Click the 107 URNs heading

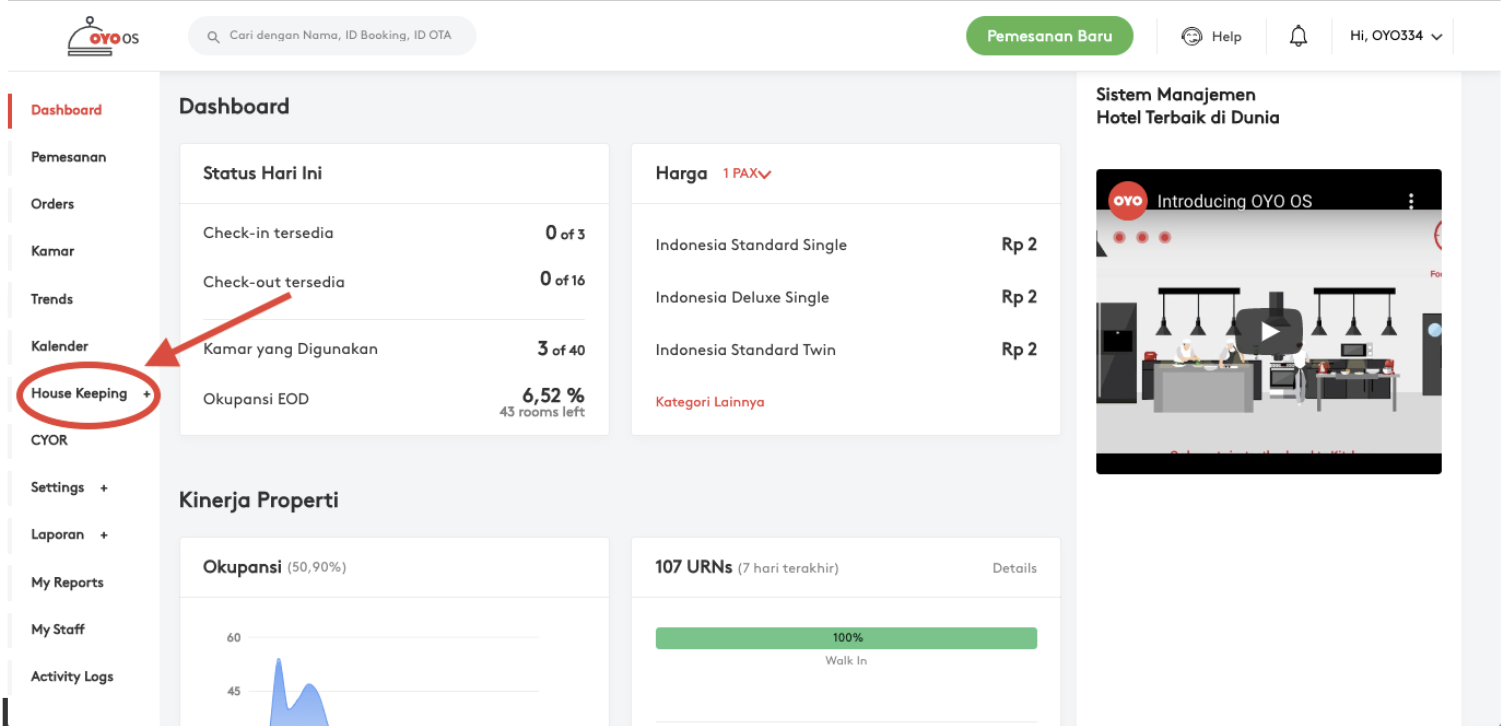[x=694, y=567]
